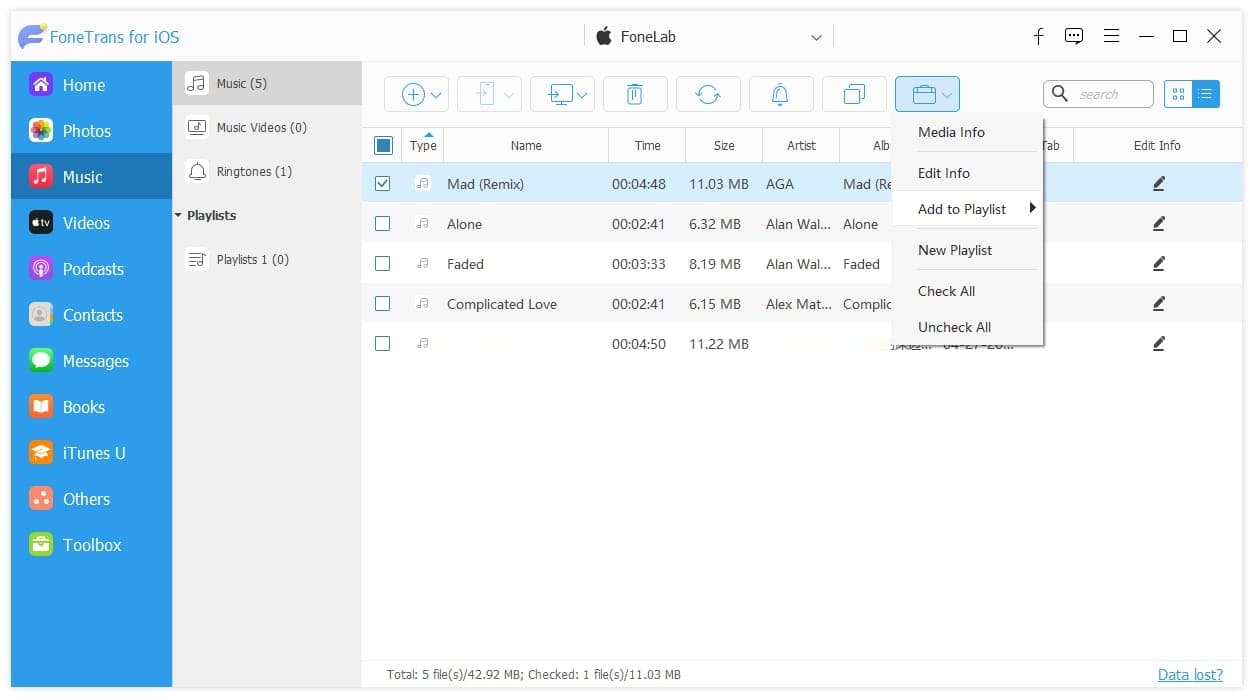Click the bell ringtone maker icon
The image size is (1255, 700).
tap(780, 94)
